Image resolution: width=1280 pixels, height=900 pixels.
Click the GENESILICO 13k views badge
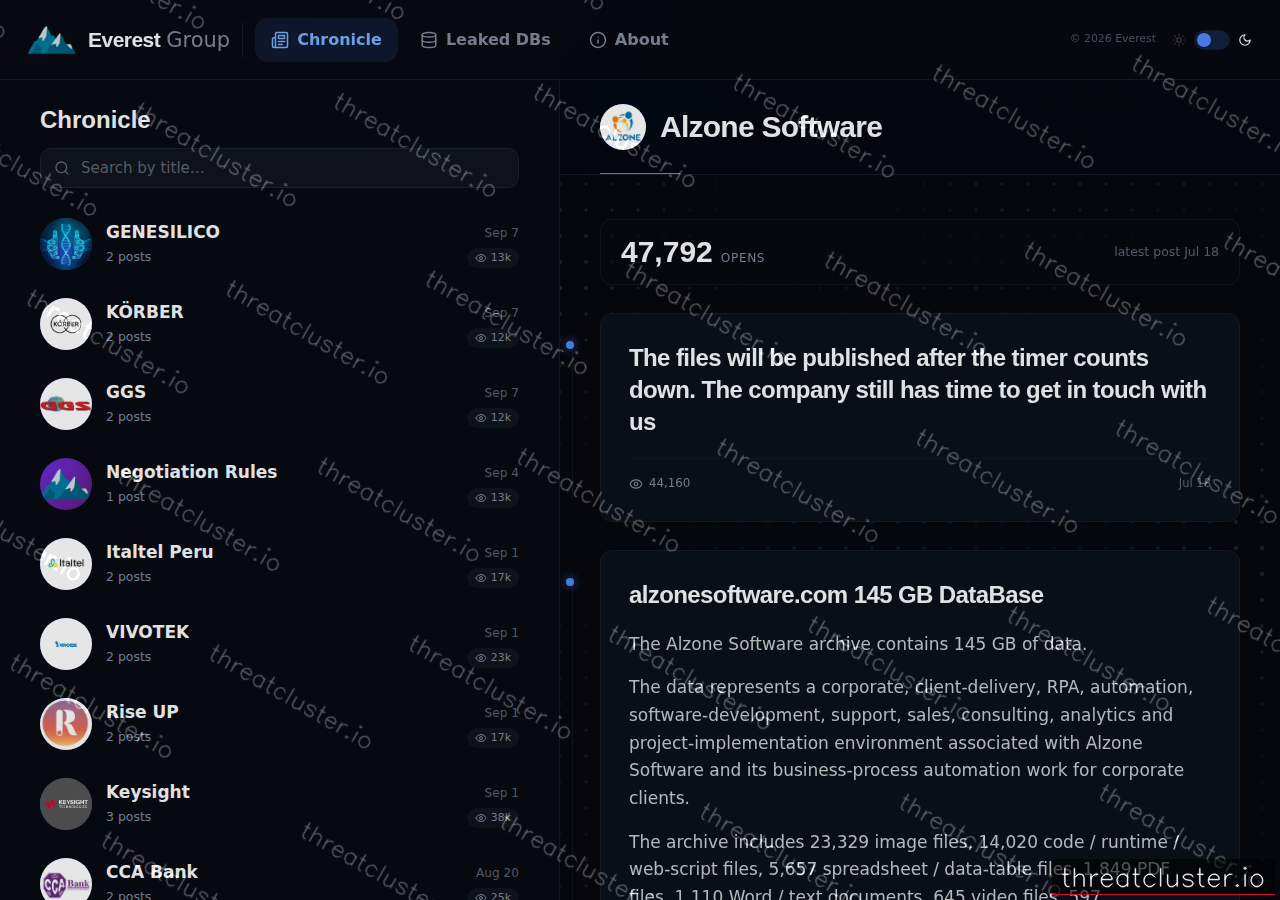pos(493,258)
